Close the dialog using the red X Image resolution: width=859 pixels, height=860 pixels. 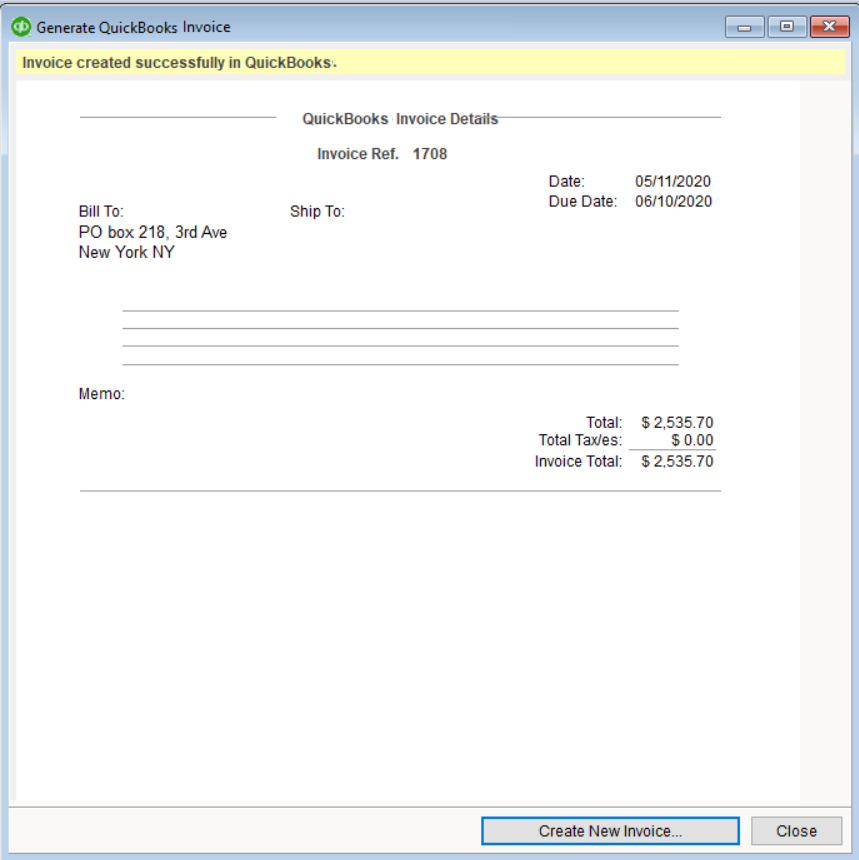click(829, 27)
